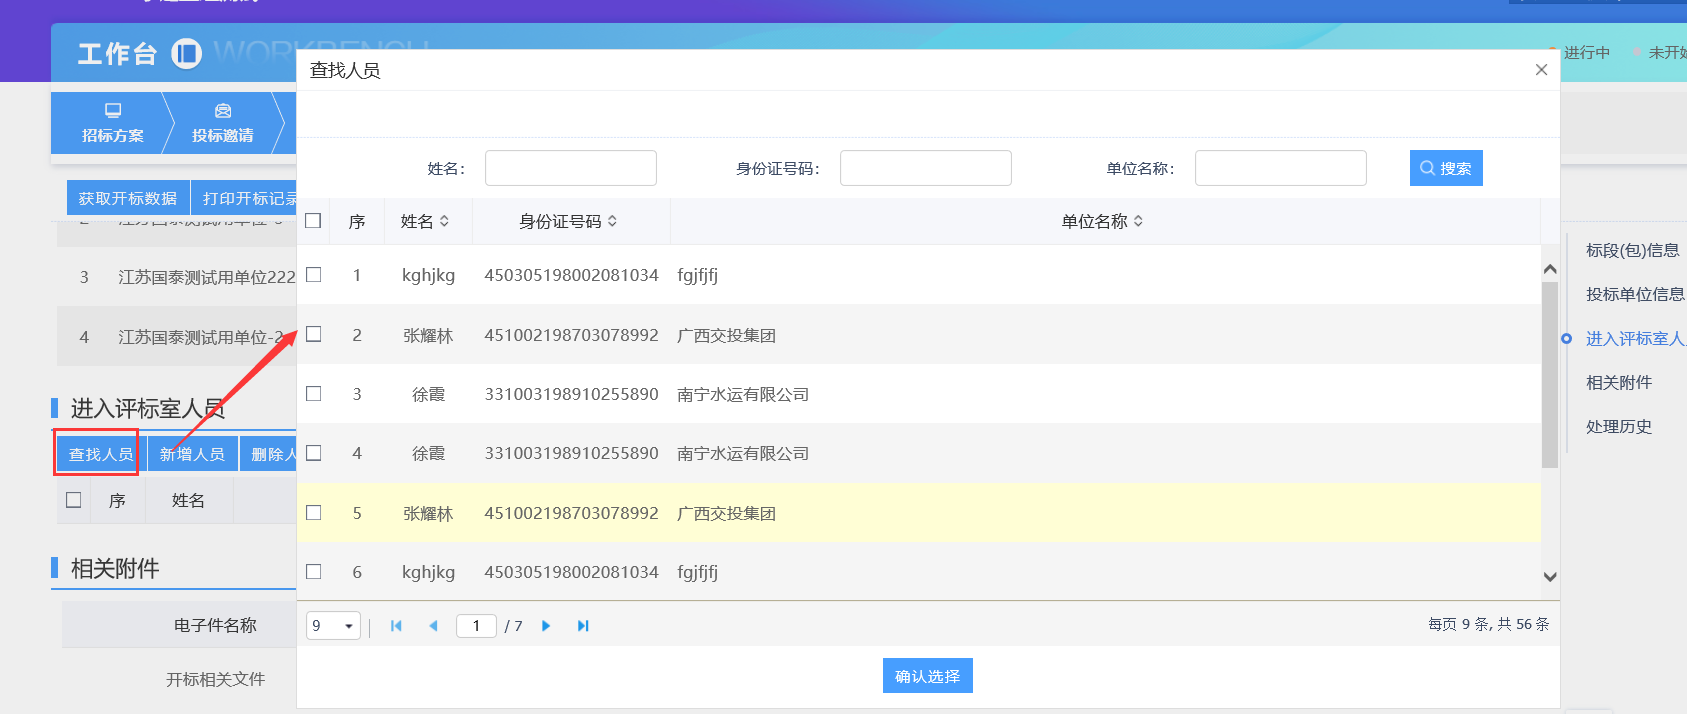Click the workbench toggle icon beside 工作台
Screen dimensions: 1687x714
tap(186, 53)
